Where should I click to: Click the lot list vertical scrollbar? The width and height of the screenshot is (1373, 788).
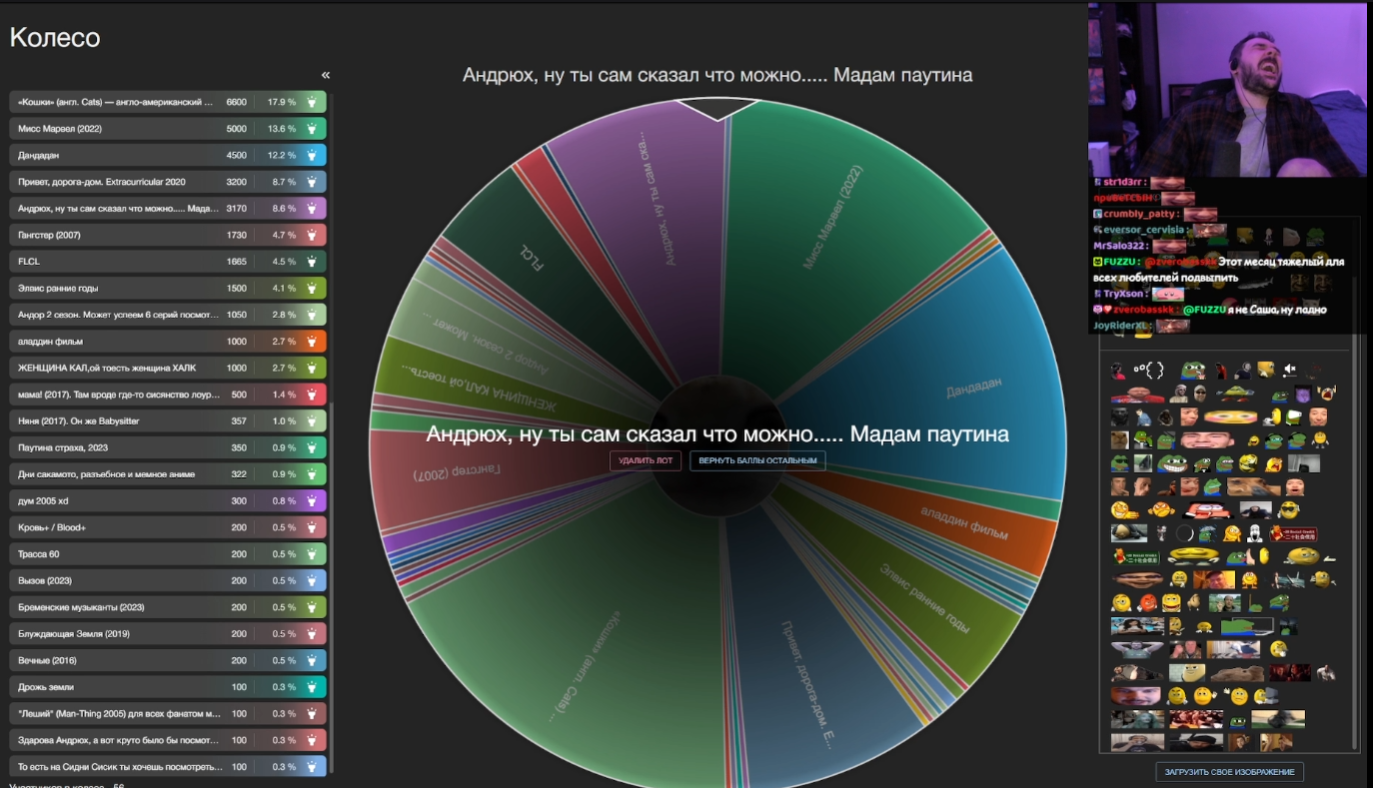[x=332, y=590]
